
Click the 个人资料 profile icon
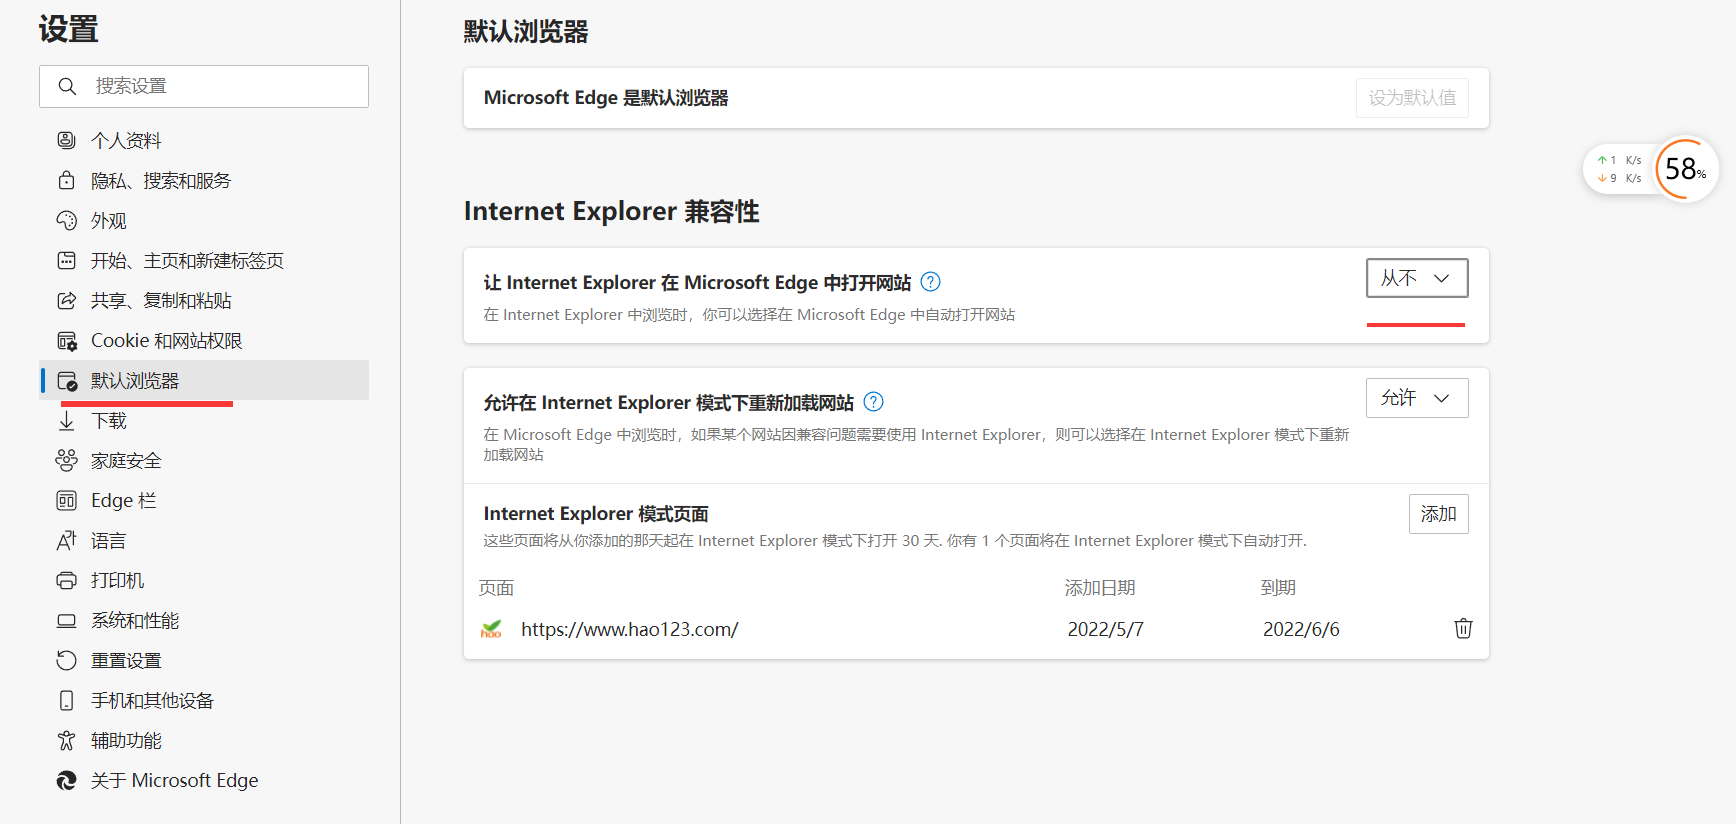click(66, 140)
